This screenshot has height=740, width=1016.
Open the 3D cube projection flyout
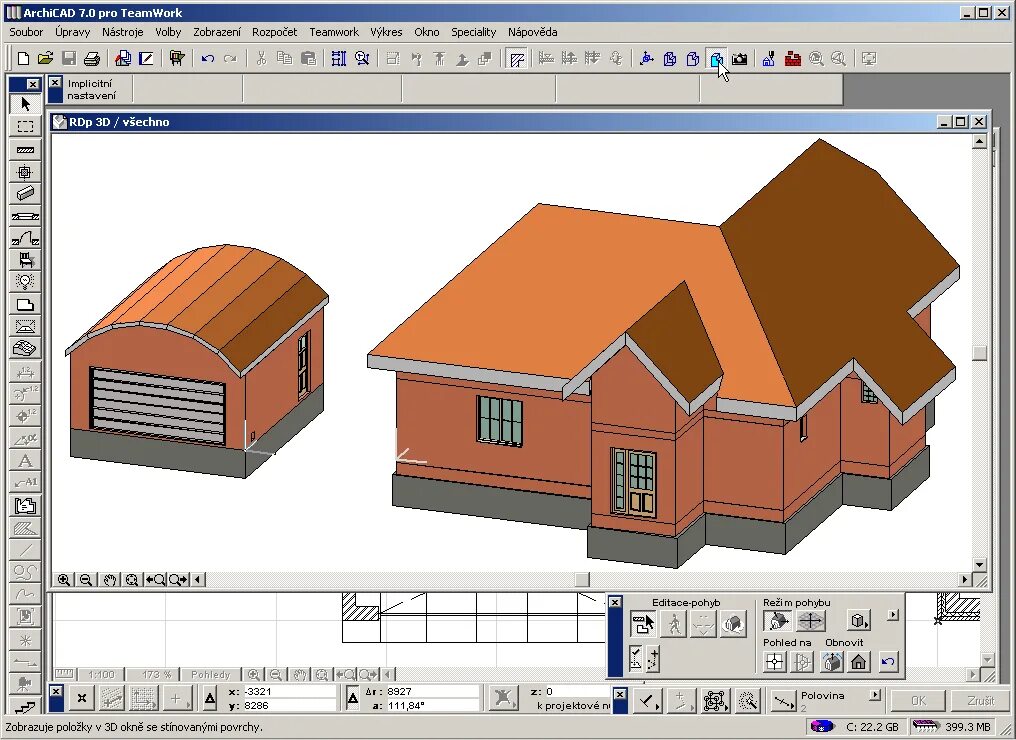point(859,621)
